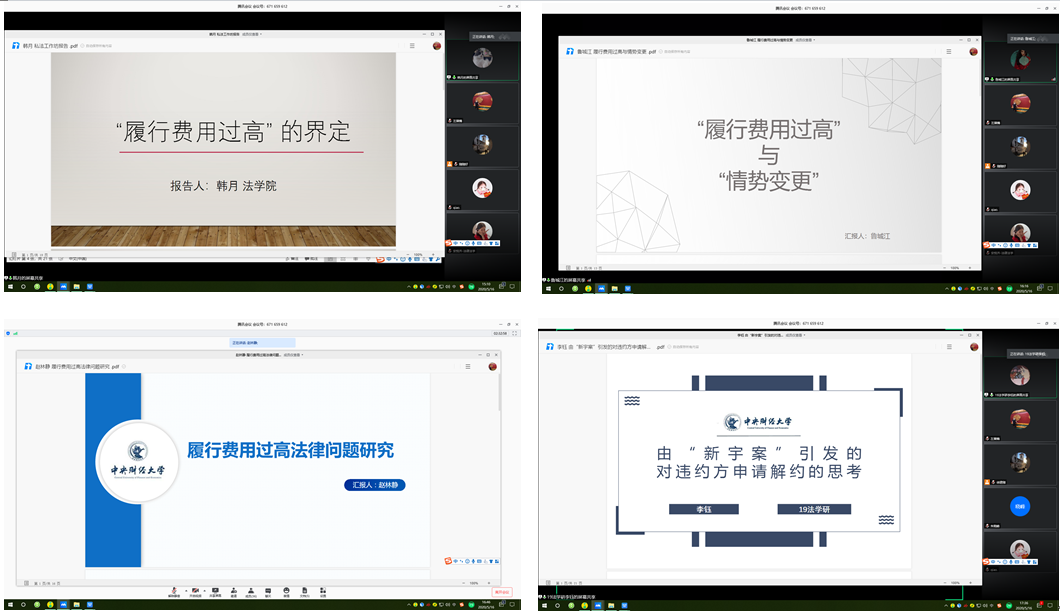Click the share screen icon in the bottom-left meeting toolbar

click(215, 591)
